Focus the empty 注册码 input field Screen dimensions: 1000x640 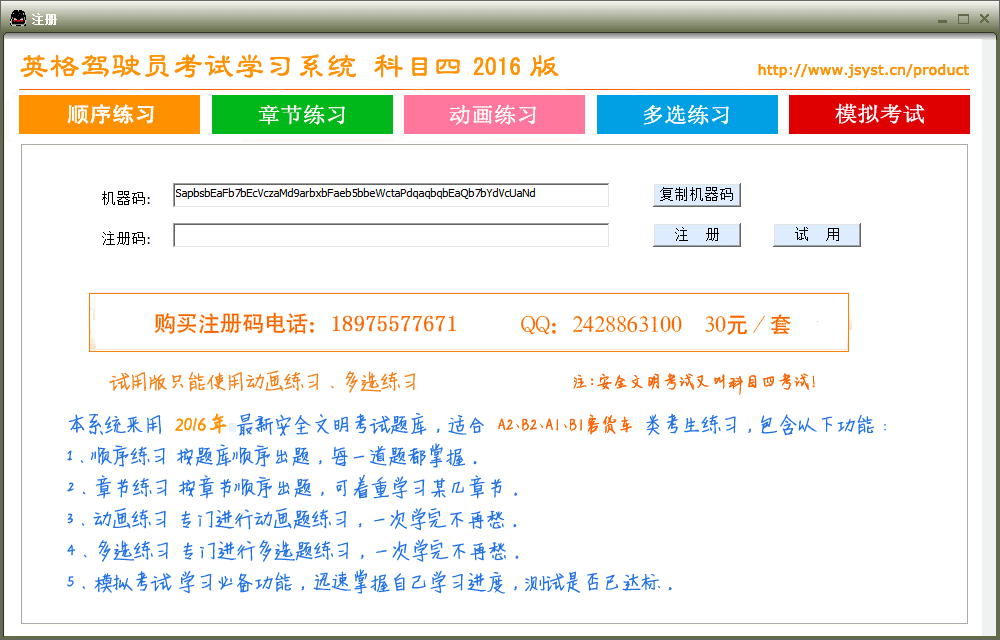(390, 235)
